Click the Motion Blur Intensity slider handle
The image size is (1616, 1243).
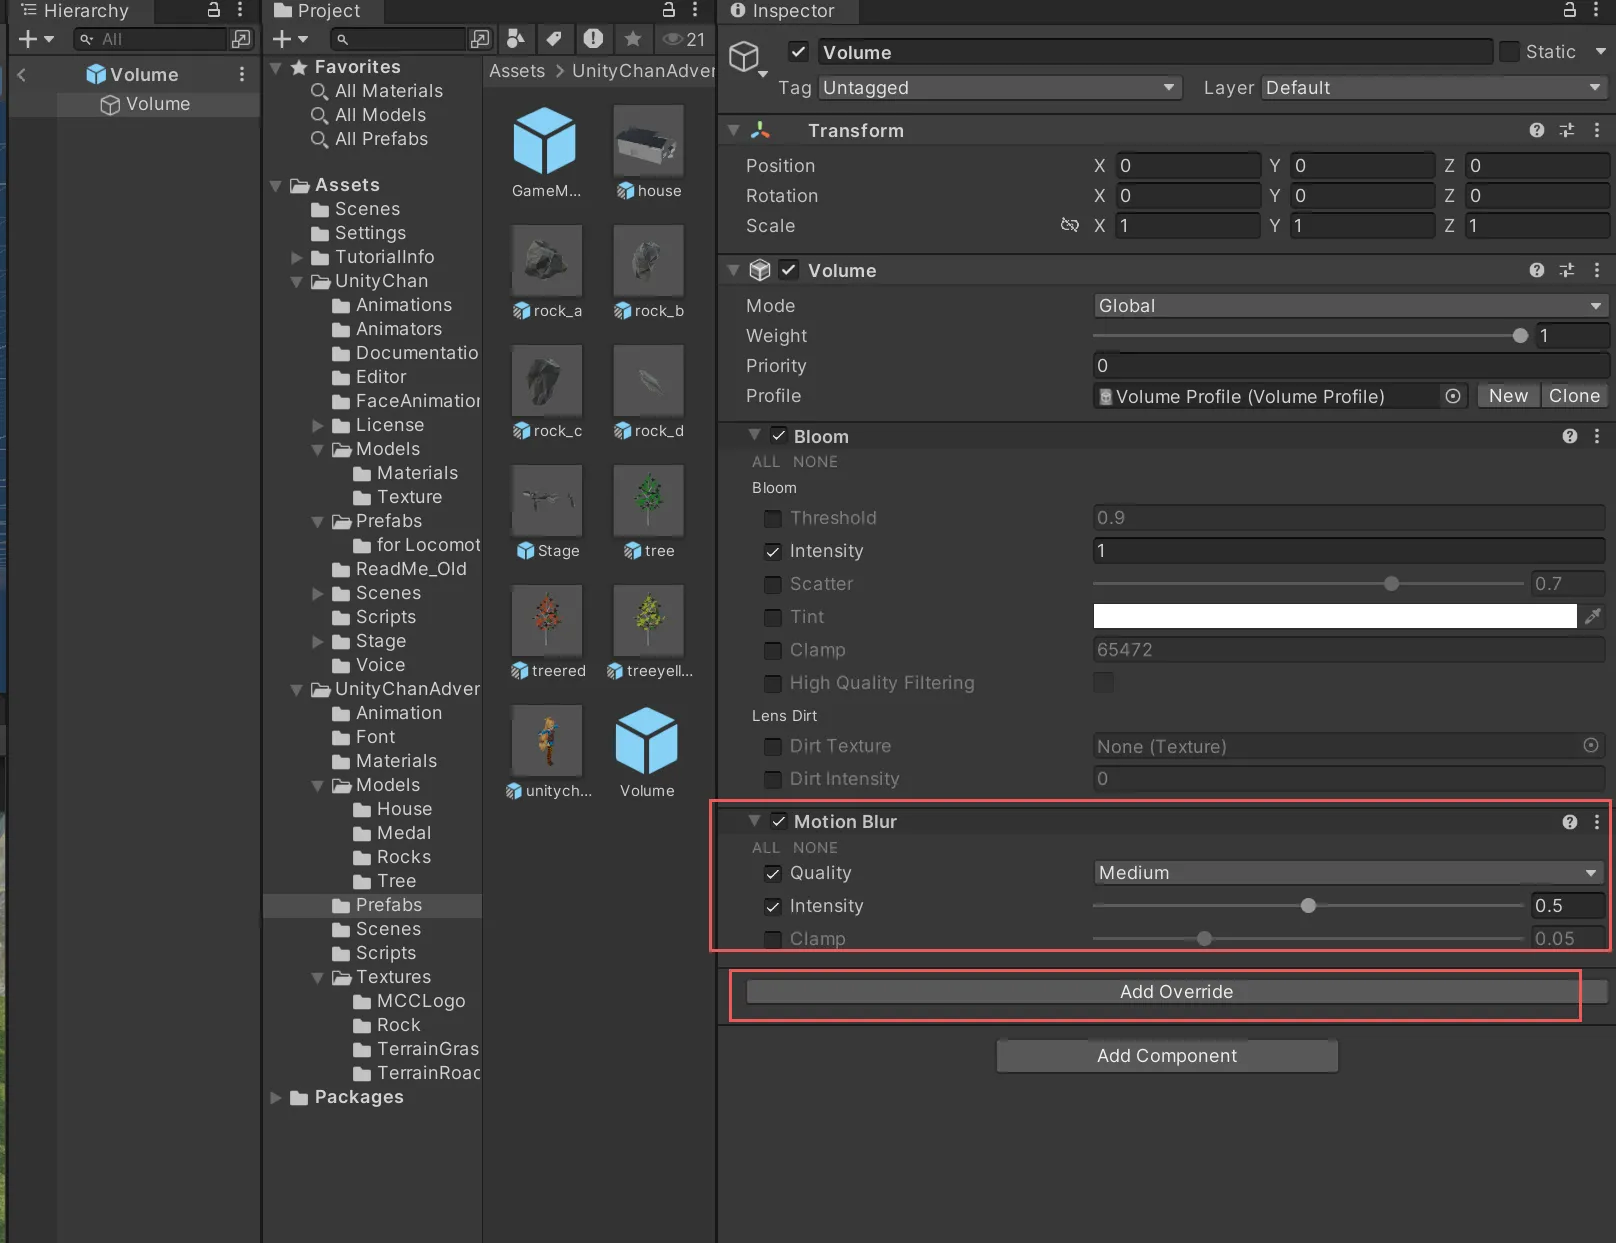click(x=1308, y=906)
